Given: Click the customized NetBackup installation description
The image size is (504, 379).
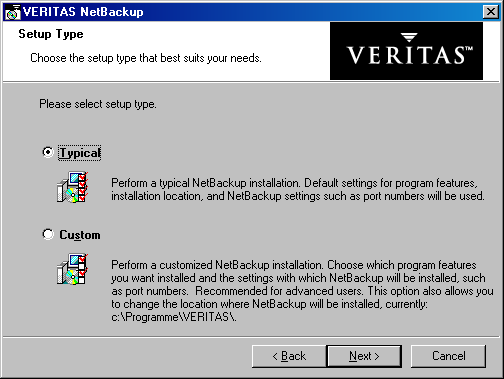Looking at the screenshot, I should tap(302, 291).
